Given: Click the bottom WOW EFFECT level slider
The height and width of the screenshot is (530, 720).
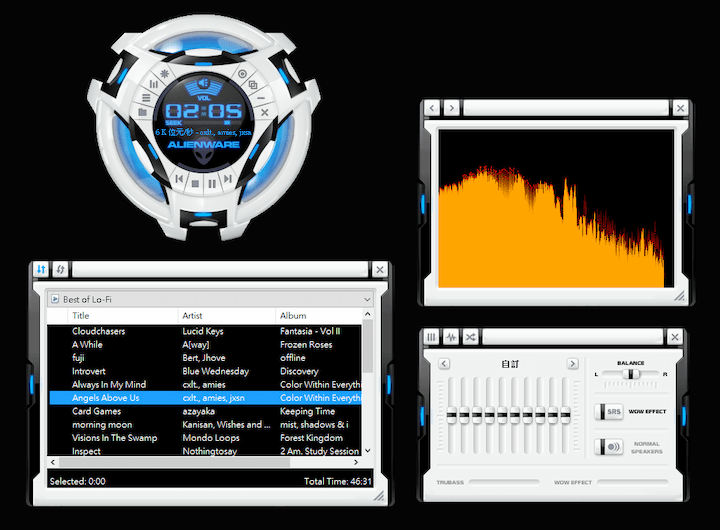Looking at the screenshot, I should coord(632,482).
